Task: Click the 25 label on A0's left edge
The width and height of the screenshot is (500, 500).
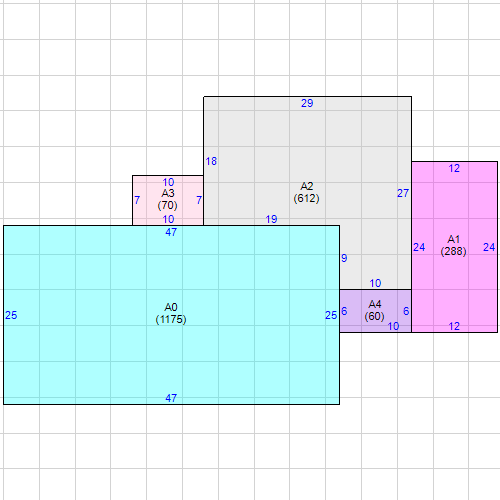Action: [x=11, y=315]
